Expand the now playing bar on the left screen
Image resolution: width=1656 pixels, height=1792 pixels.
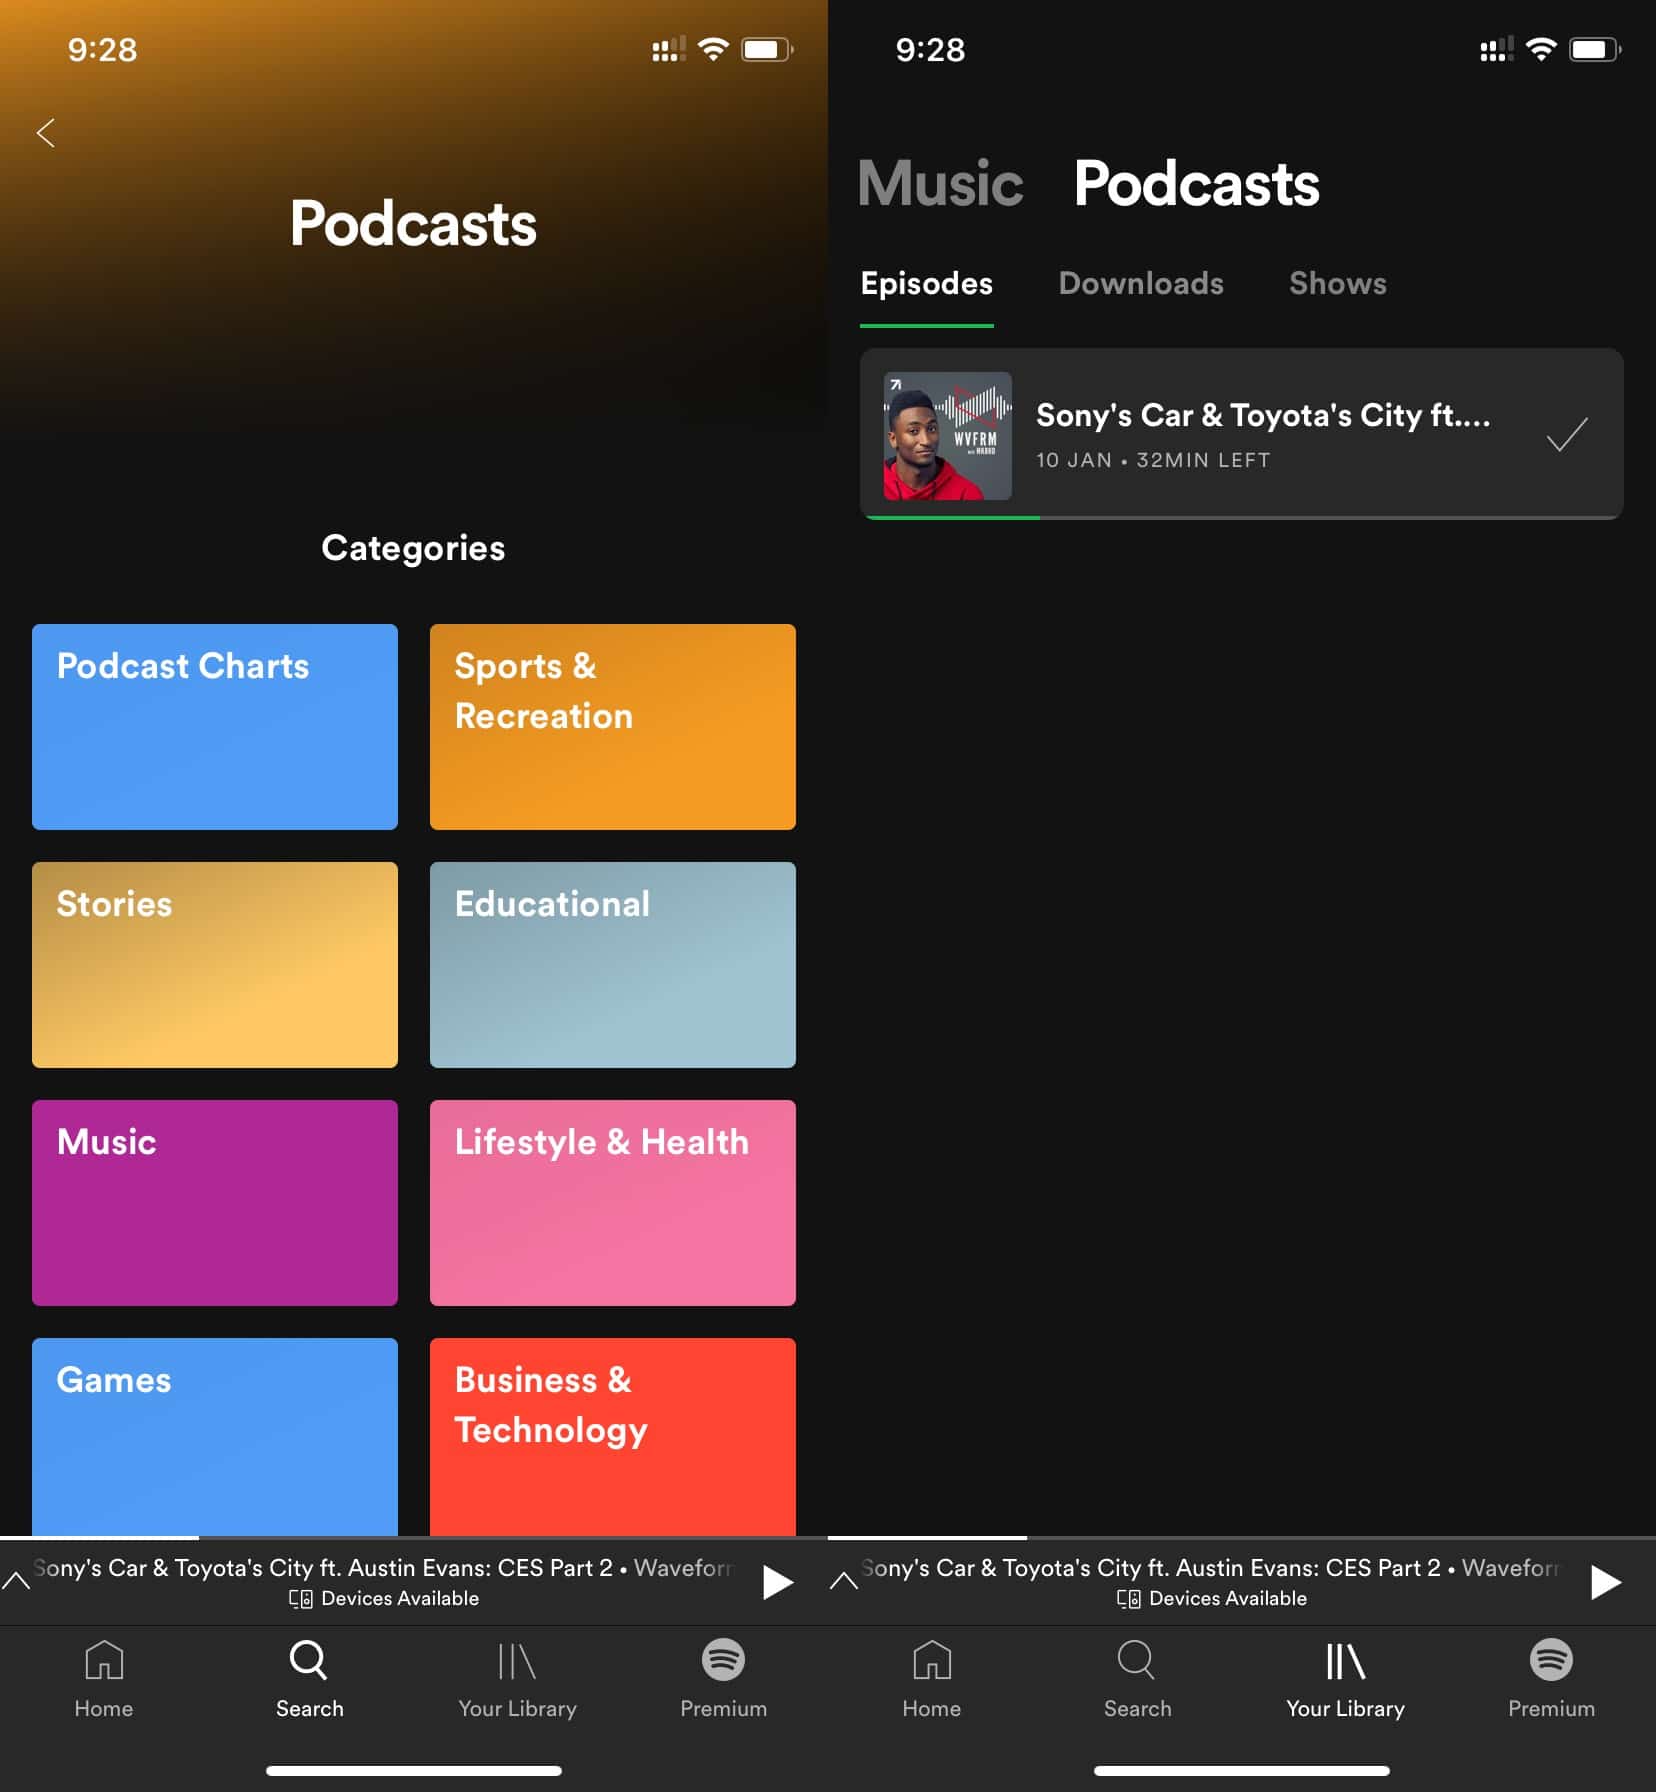pos(17,1581)
